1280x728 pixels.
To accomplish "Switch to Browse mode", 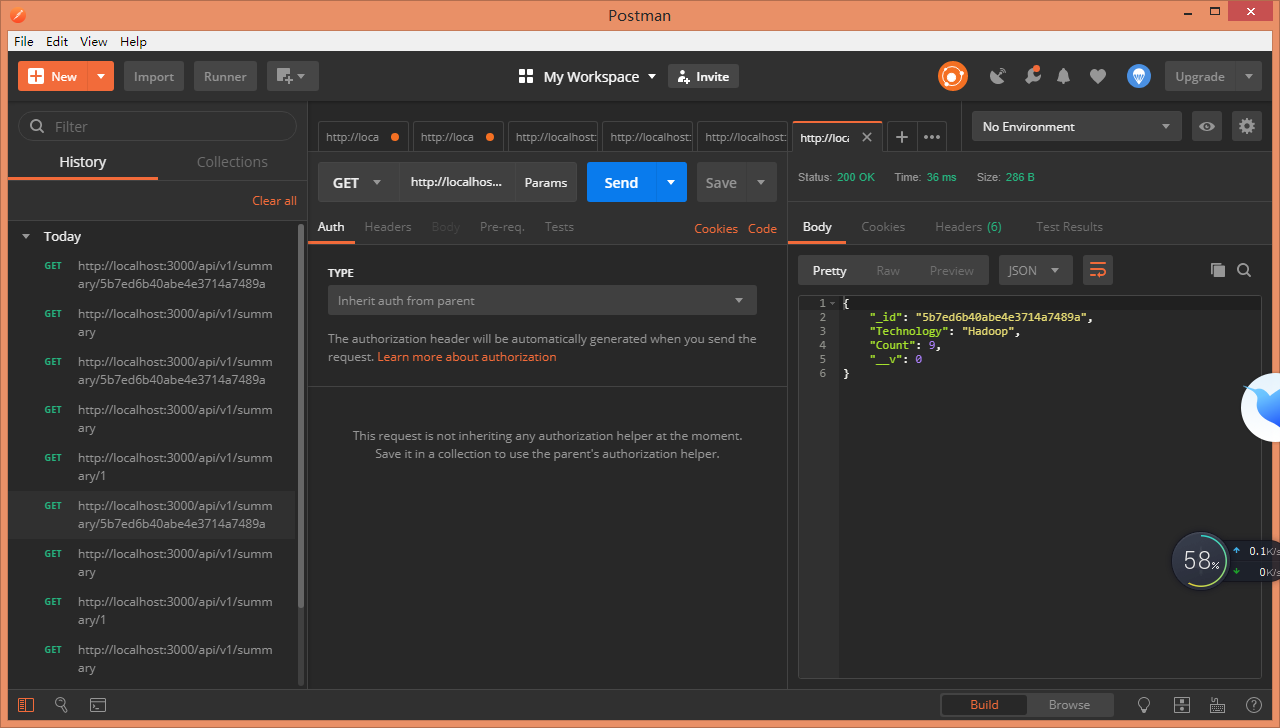I will 1069,704.
